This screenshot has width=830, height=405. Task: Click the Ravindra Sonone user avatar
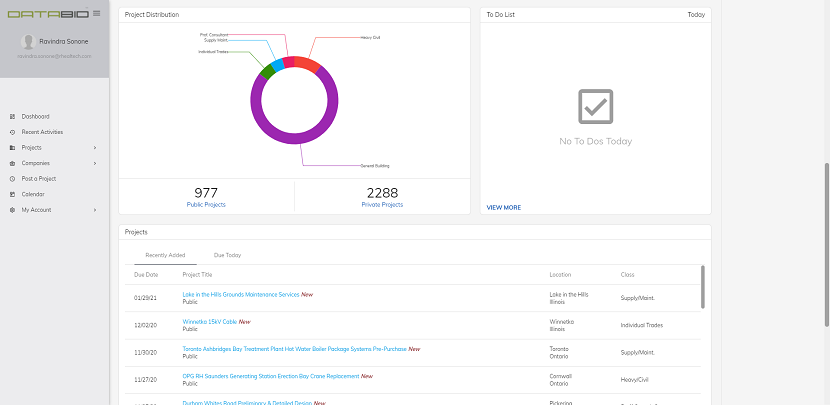28,42
